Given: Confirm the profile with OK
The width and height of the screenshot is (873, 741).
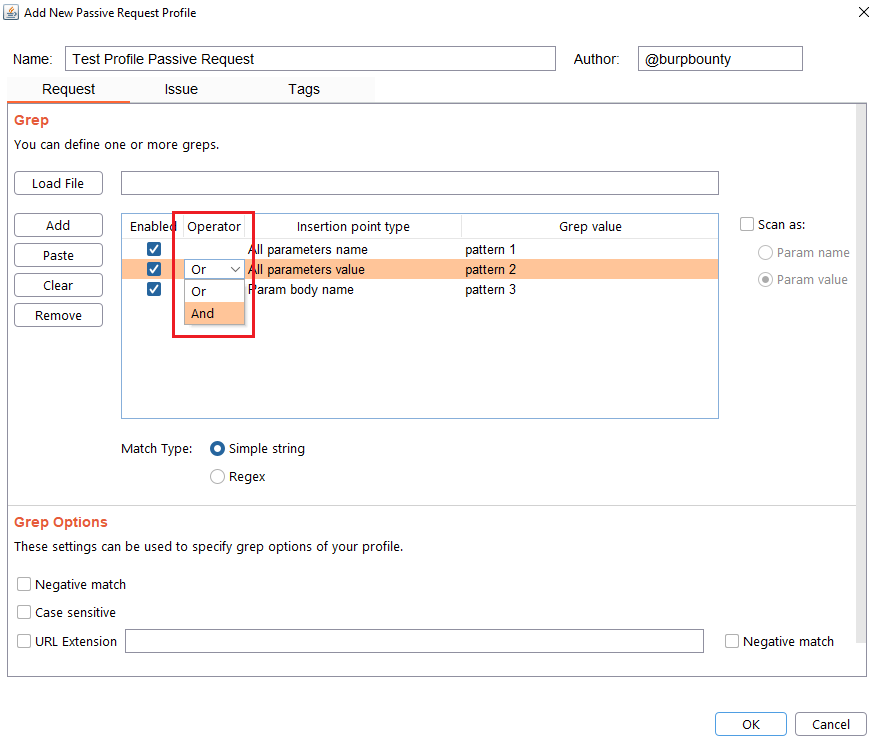Looking at the screenshot, I should click(x=750, y=724).
